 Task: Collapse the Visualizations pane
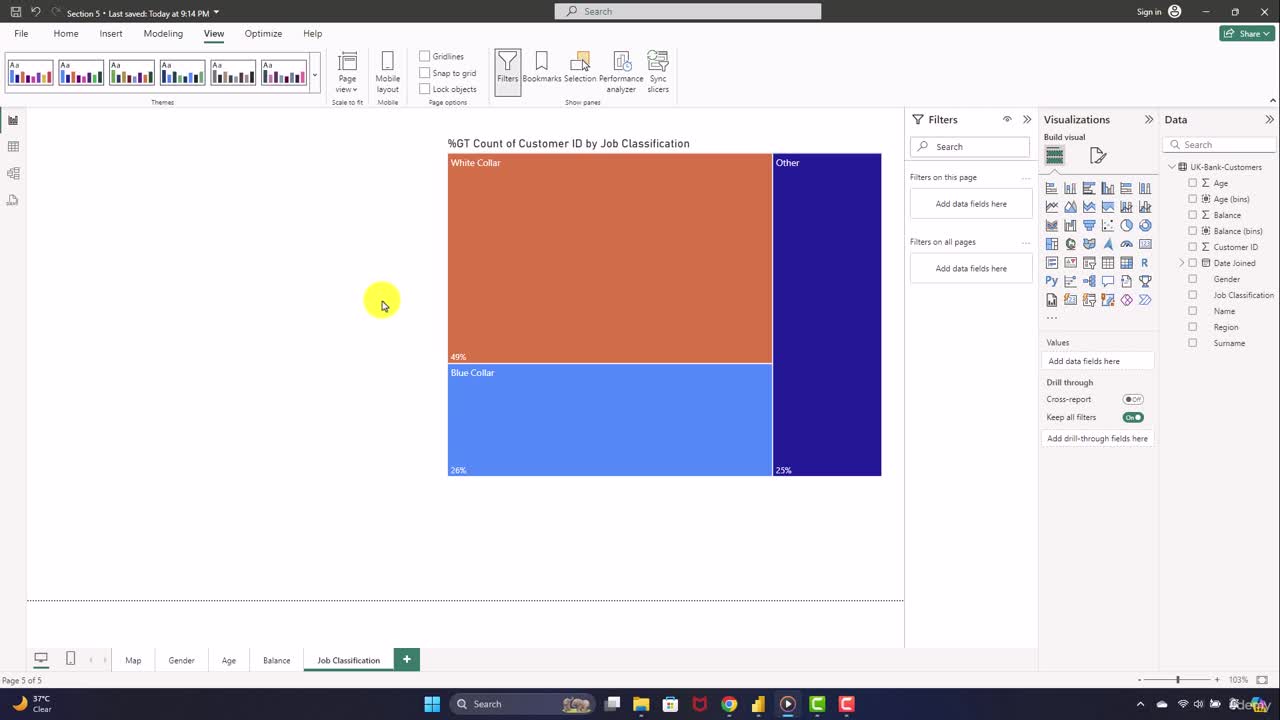[1148, 120]
